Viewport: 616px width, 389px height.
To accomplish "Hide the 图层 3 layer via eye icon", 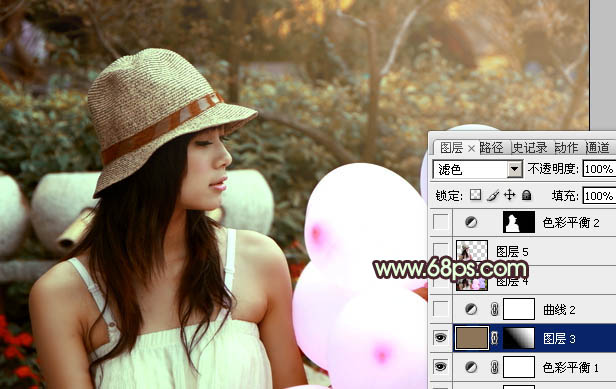I will [x=440, y=338].
